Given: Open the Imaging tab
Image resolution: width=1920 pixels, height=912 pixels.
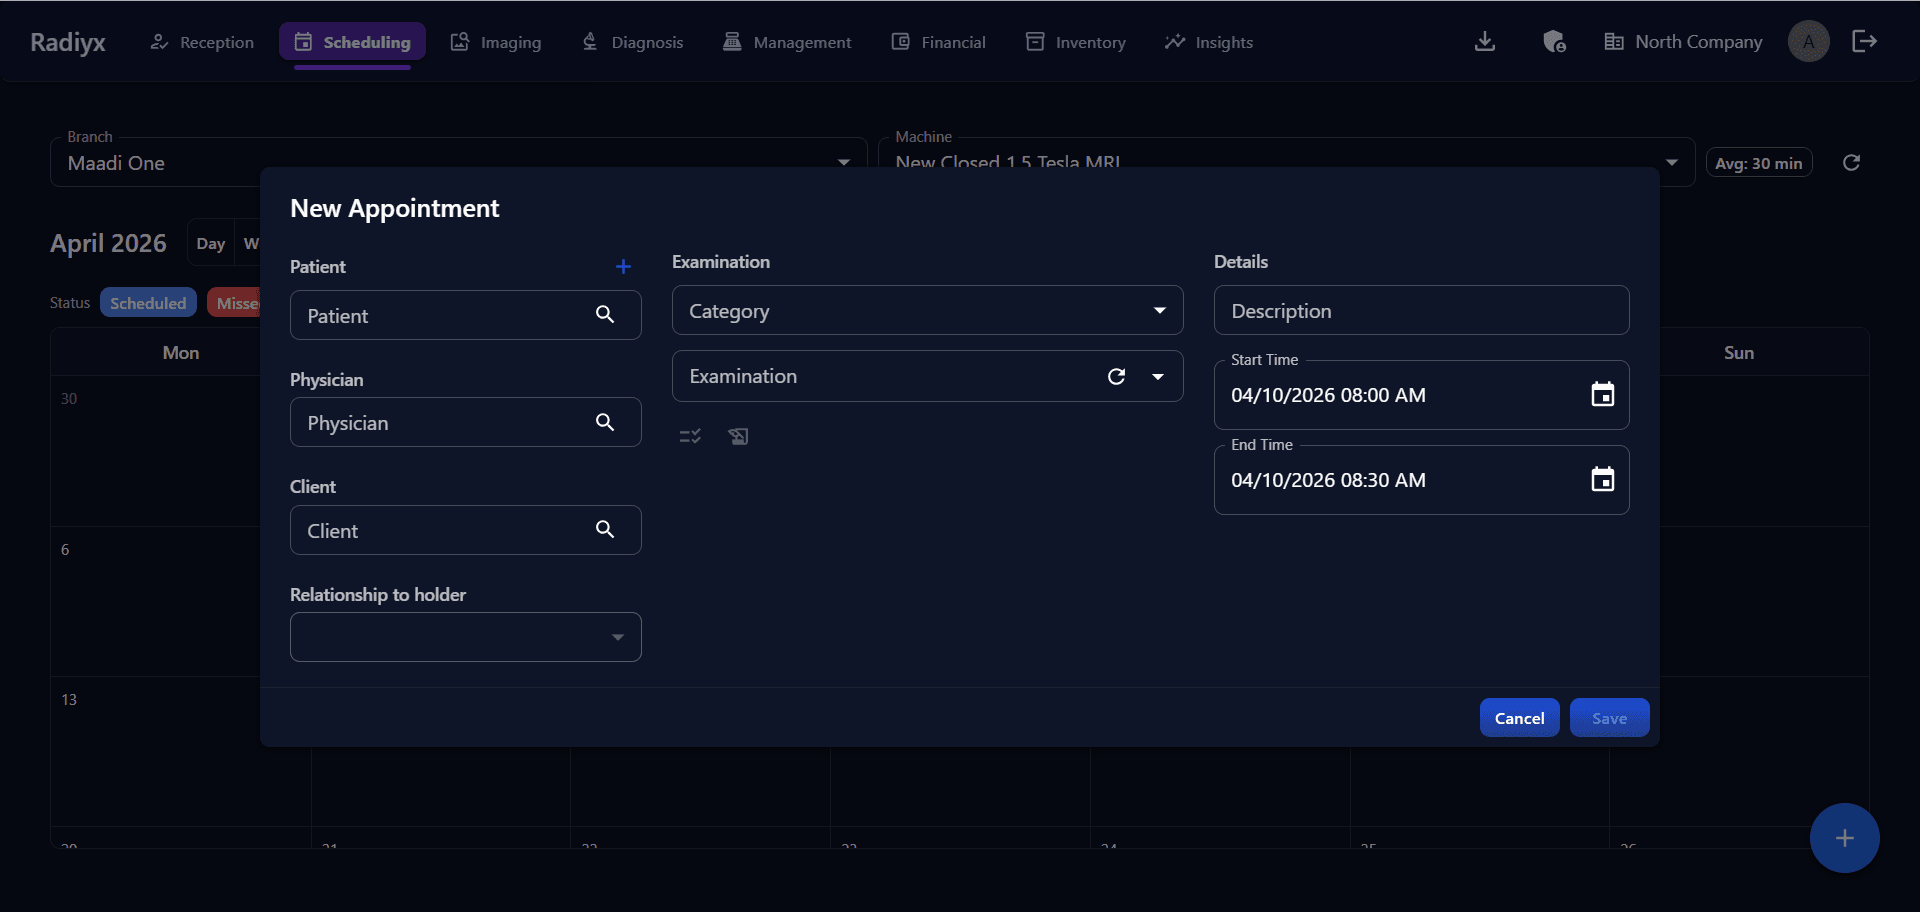Looking at the screenshot, I should click(x=496, y=42).
